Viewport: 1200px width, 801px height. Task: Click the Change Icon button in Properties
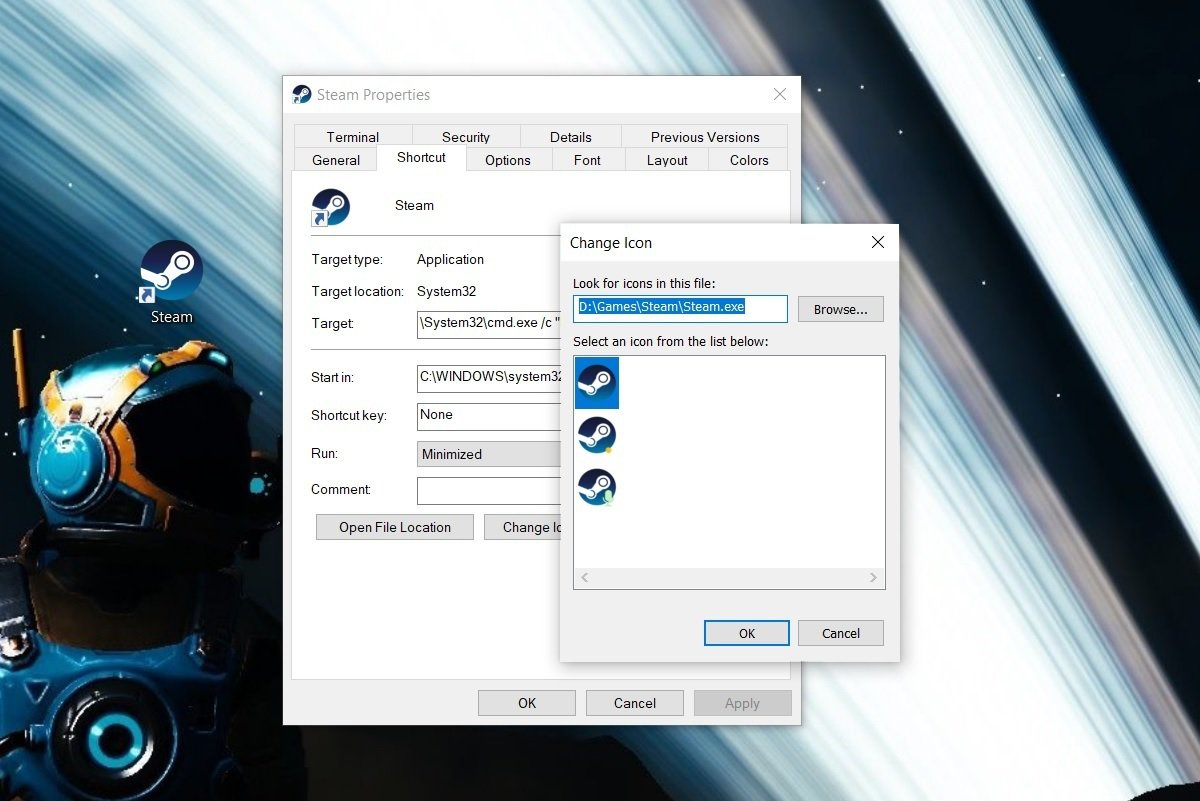point(523,527)
